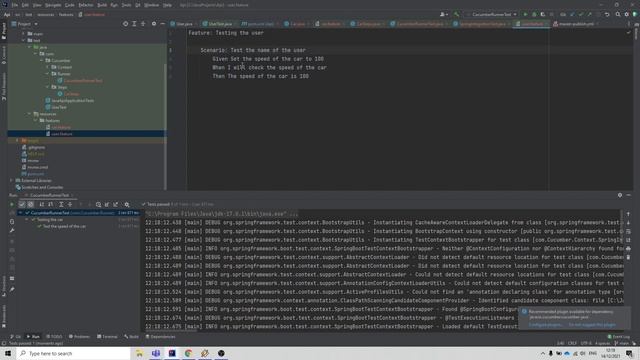Select 'Test the speed of the car' result

(64, 227)
